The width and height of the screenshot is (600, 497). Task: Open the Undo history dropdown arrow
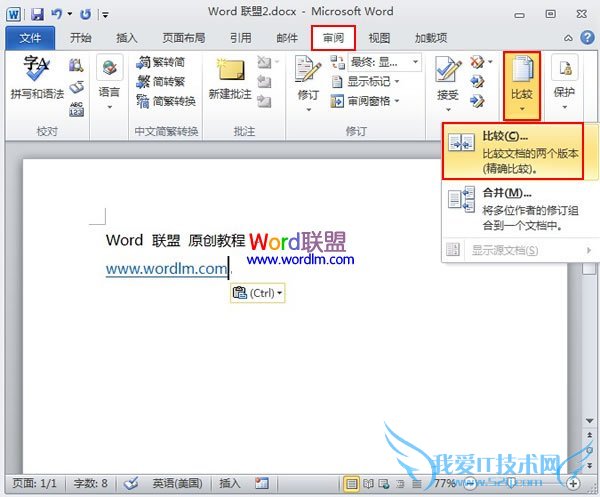(x=70, y=15)
